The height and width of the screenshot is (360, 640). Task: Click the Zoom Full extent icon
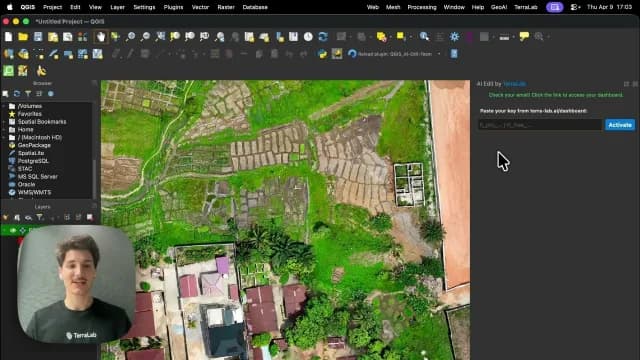(x=160, y=37)
